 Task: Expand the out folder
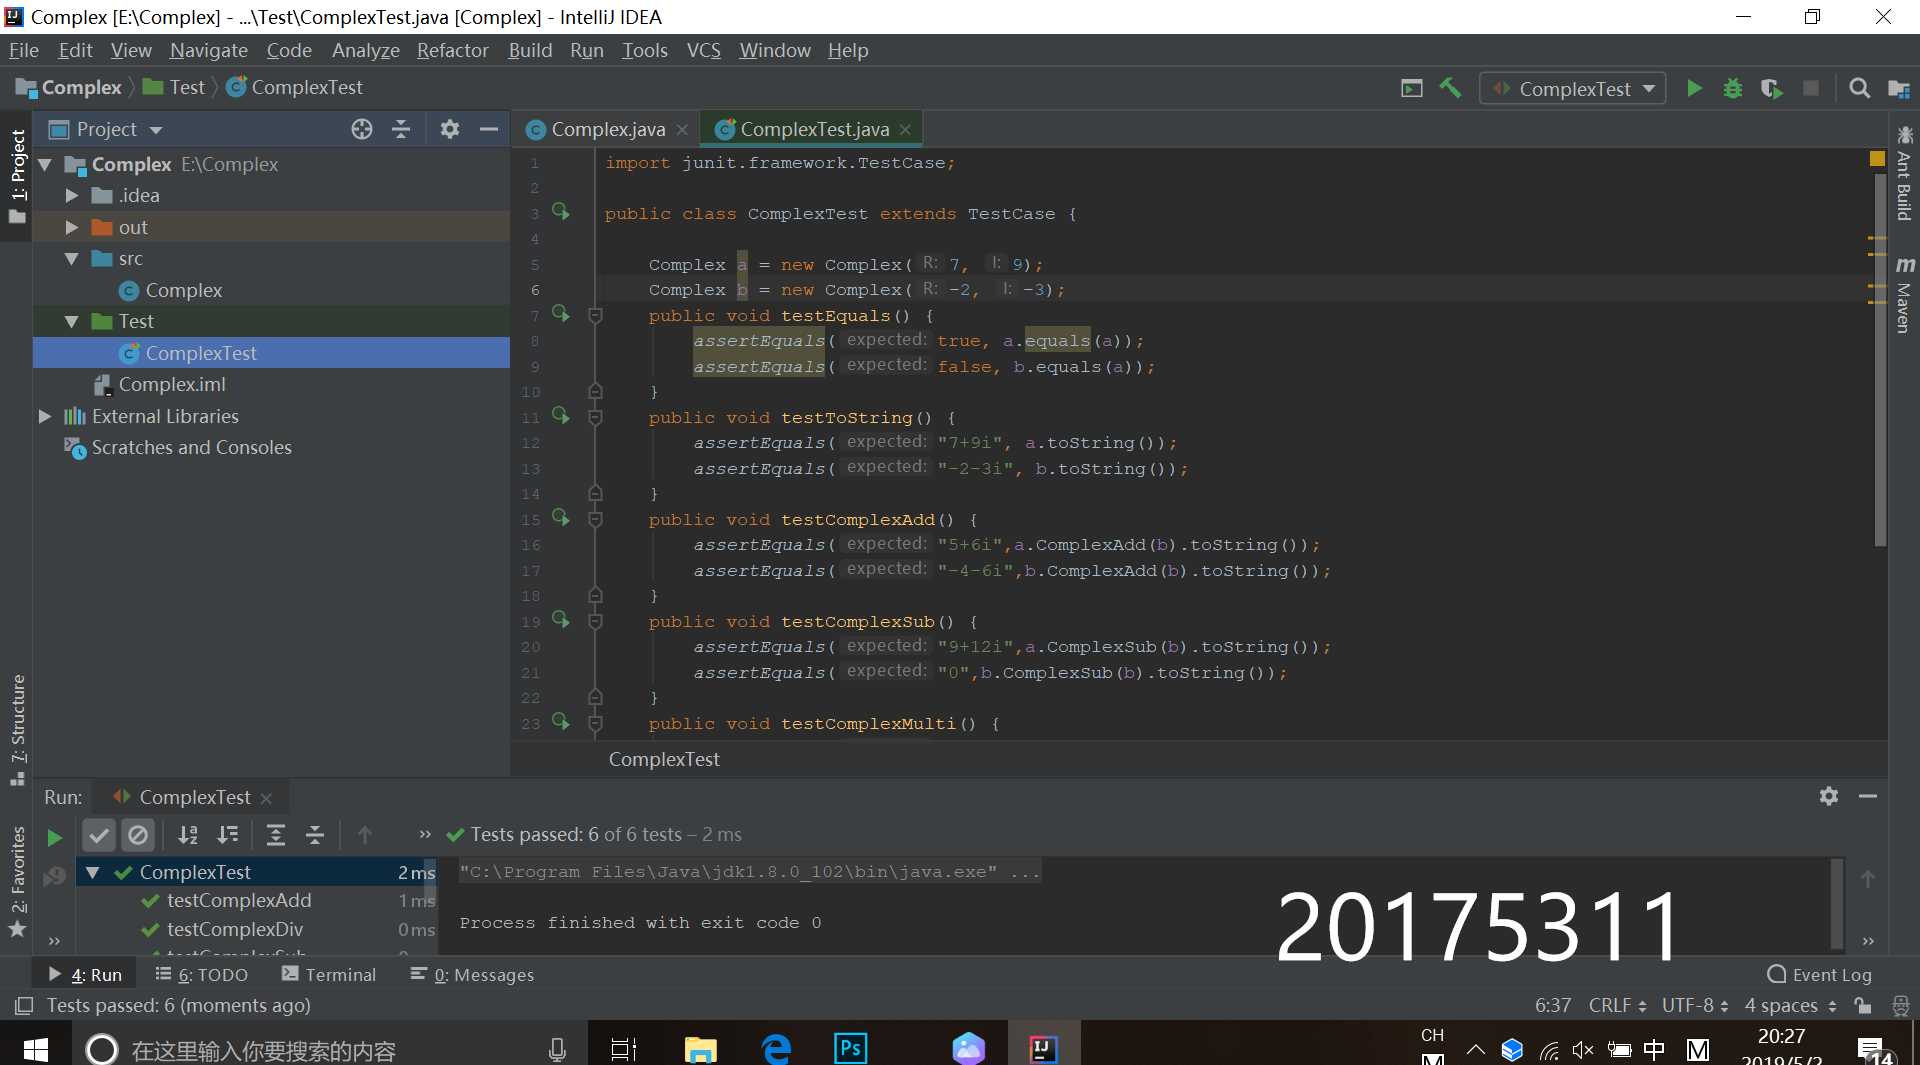coord(72,227)
